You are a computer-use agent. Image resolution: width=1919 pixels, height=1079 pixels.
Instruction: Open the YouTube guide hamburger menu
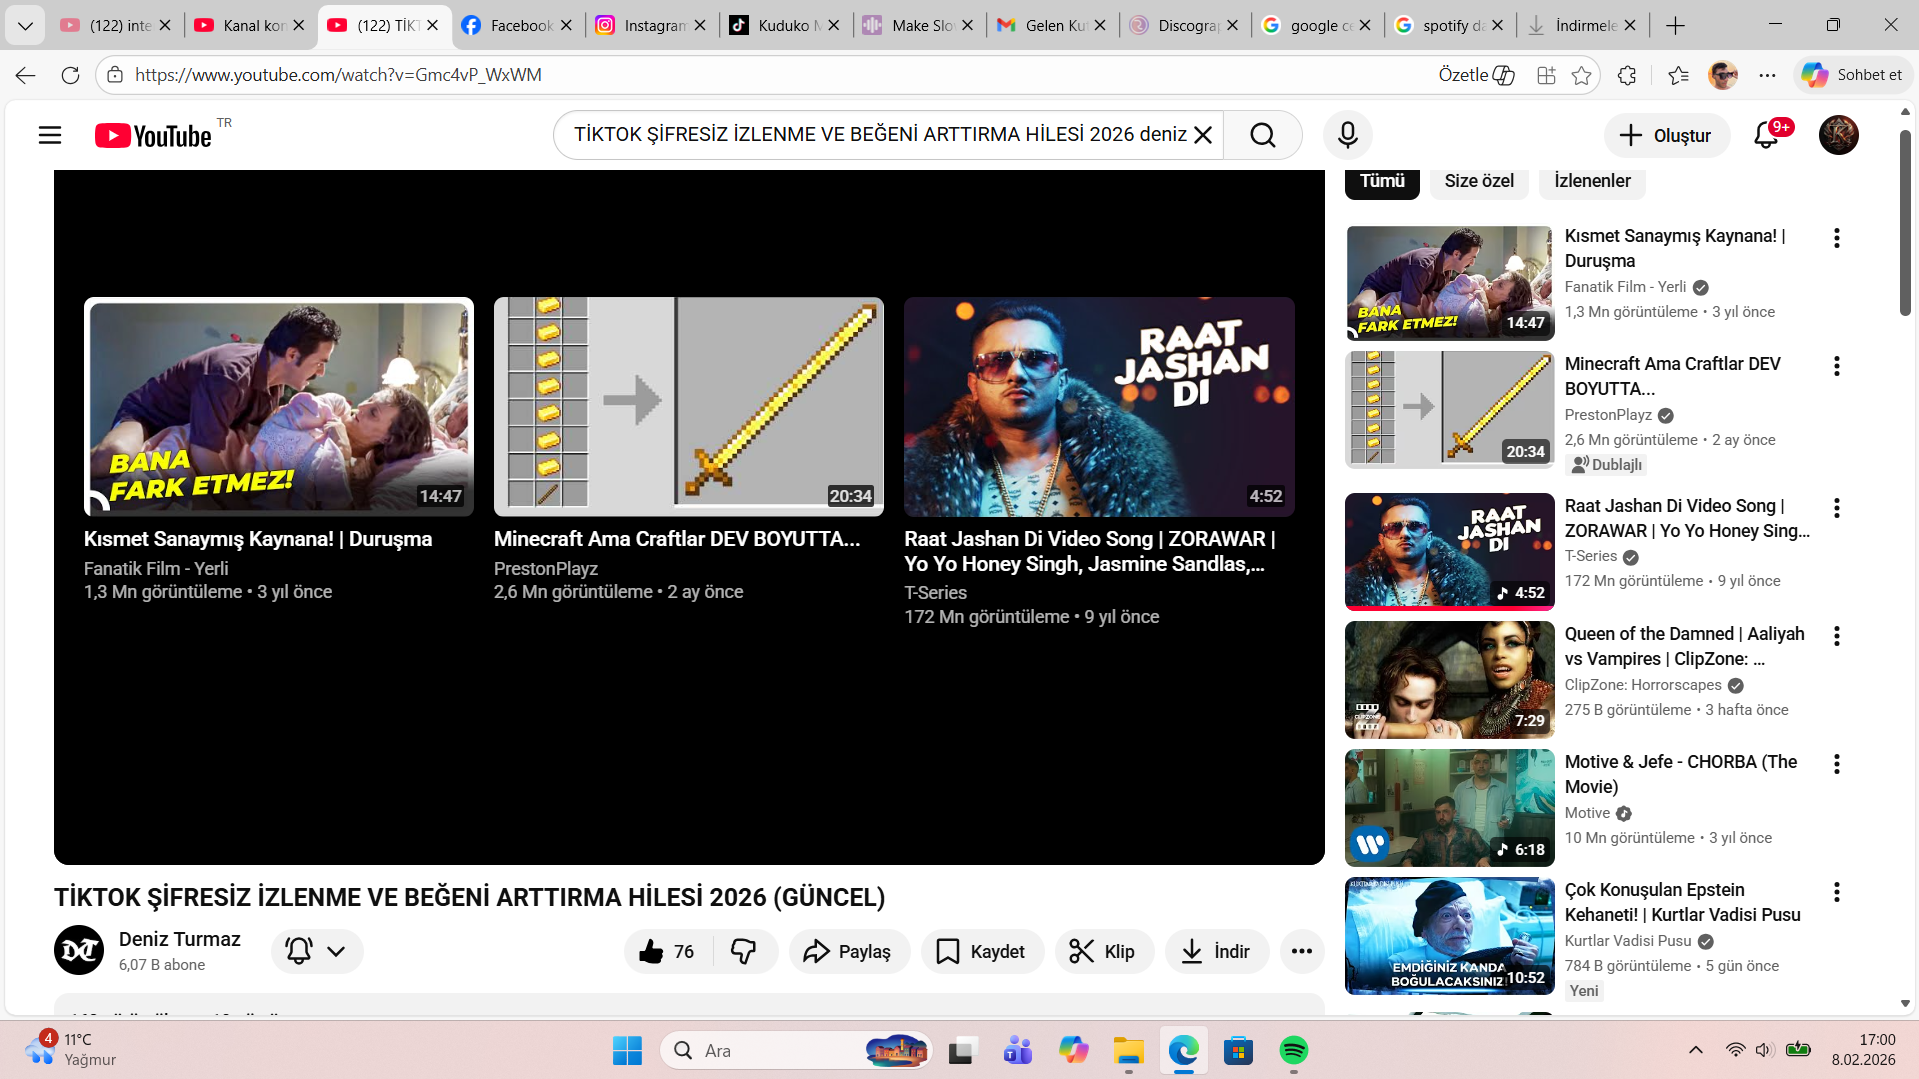coord(50,135)
